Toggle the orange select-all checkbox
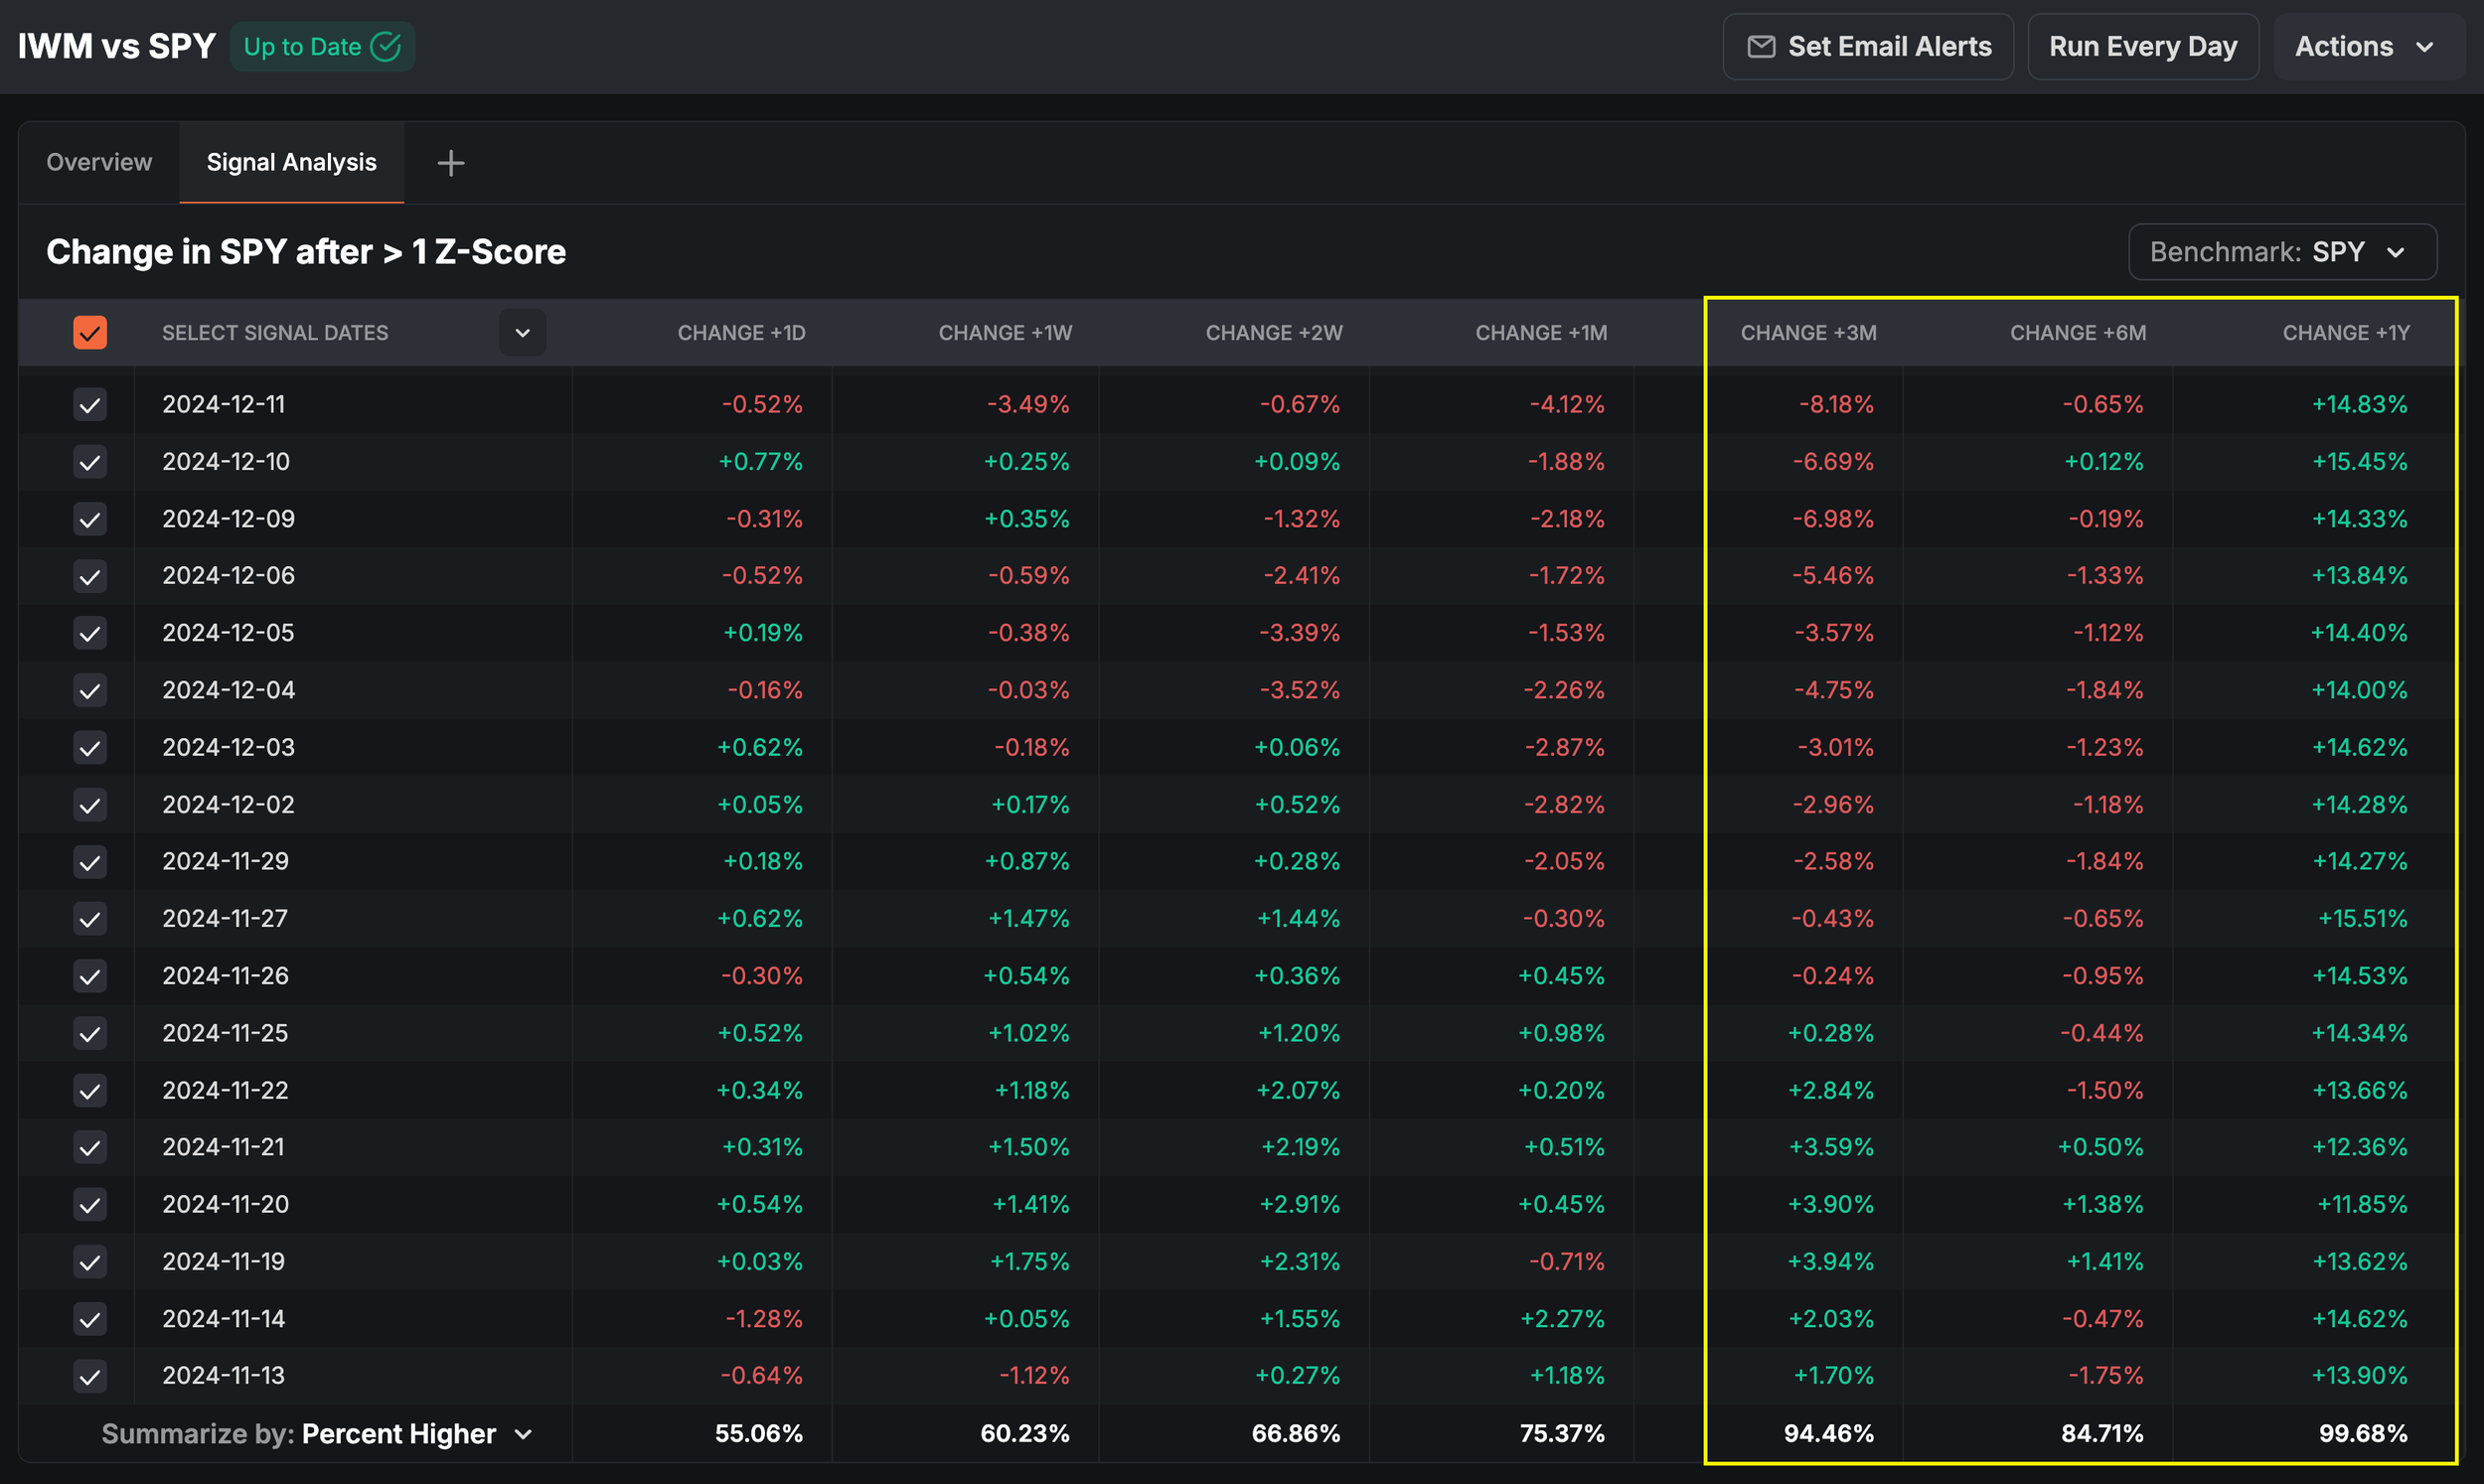This screenshot has width=2484, height=1484. 90,333
